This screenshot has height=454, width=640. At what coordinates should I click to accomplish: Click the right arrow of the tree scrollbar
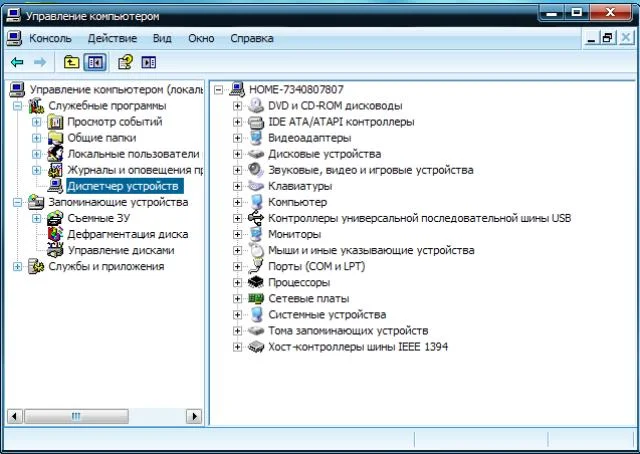click(194, 416)
